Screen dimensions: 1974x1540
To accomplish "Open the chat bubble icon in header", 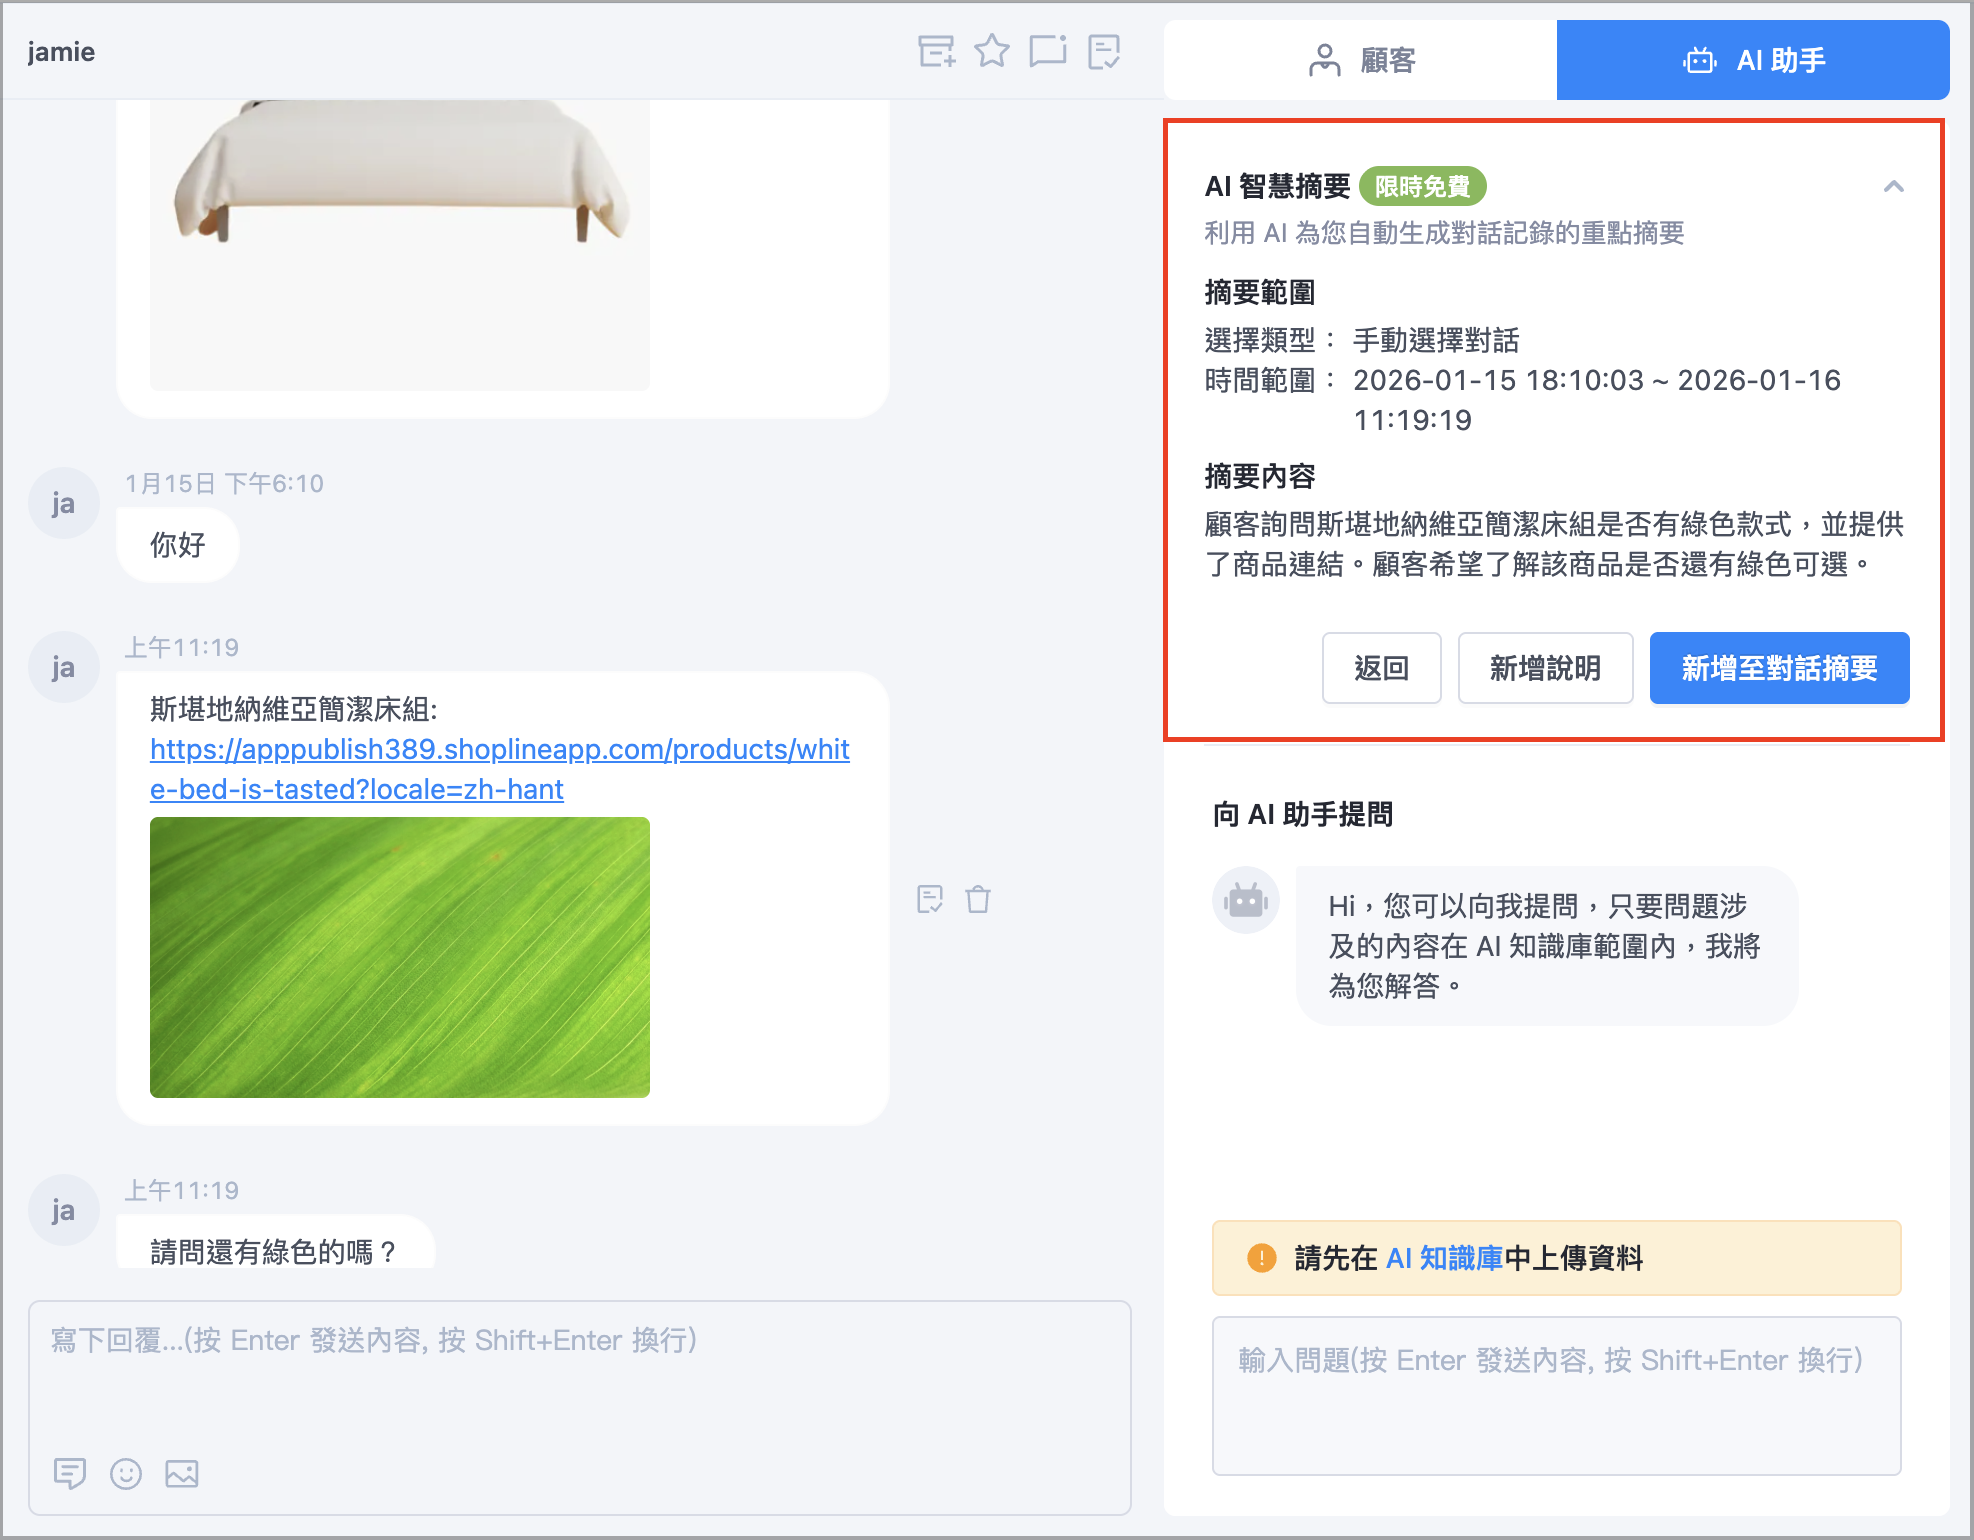I will (1048, 51).
